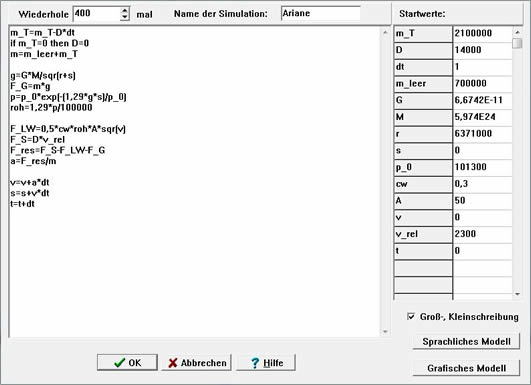Click equation line F_res=F_S-F_LW-F_G

pyautogui.click(x=58, y=150)
